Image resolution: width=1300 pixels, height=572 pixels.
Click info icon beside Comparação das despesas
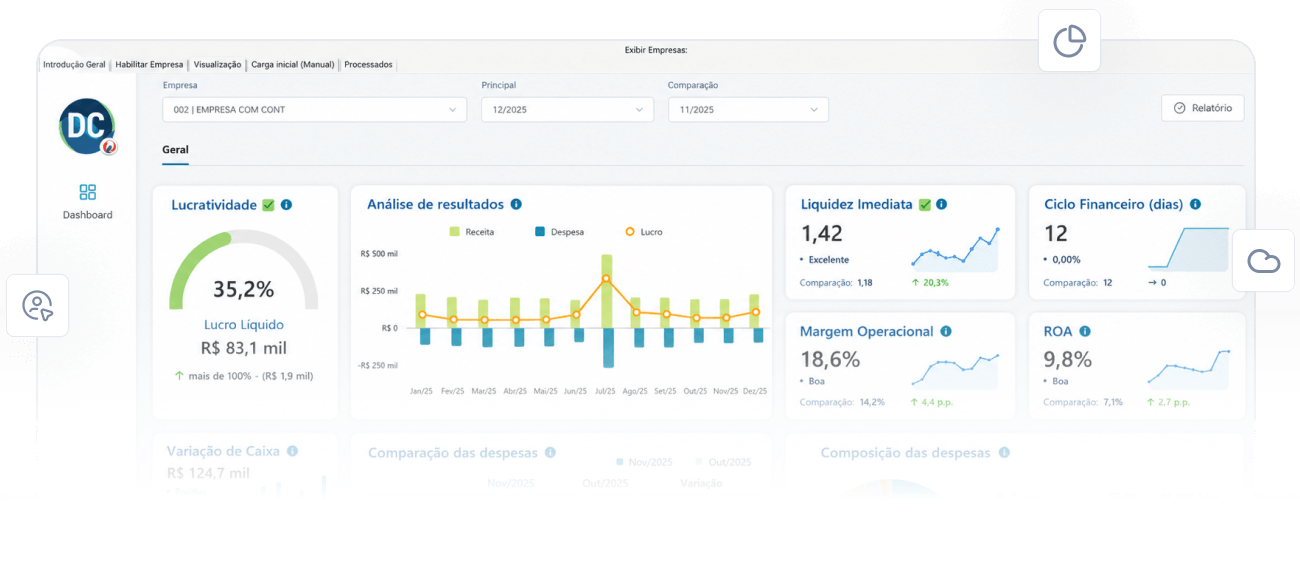tap(550, 453)
